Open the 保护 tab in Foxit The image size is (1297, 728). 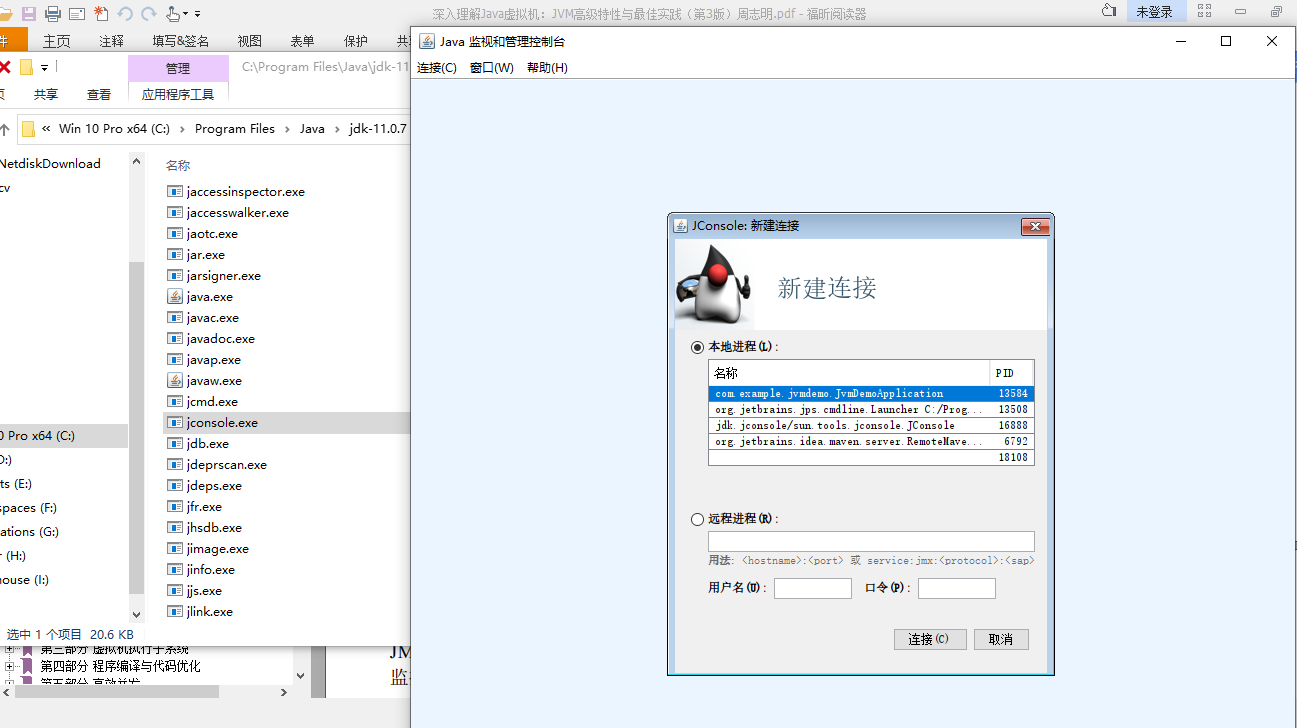pyautogui.click(x=356, y=41)
